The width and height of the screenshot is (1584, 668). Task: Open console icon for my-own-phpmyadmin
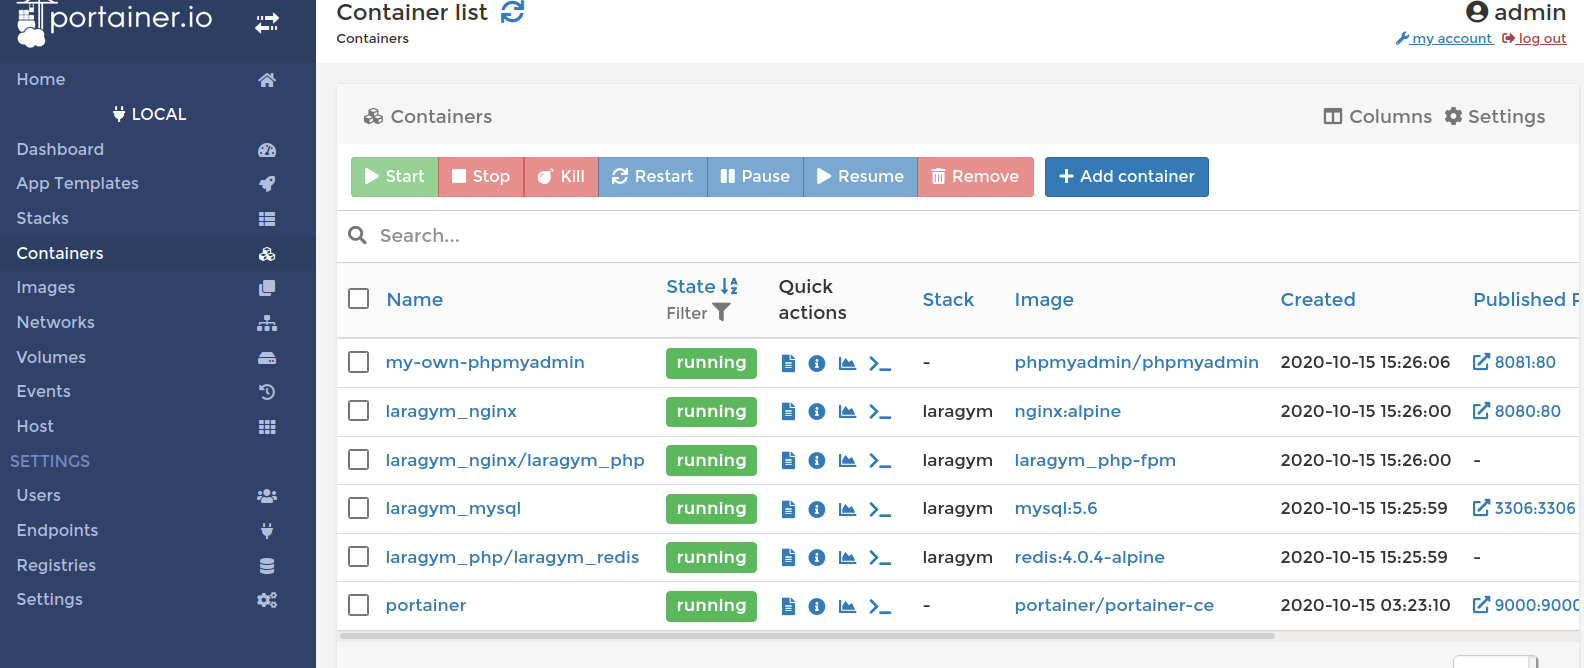[x=880, y=363]
